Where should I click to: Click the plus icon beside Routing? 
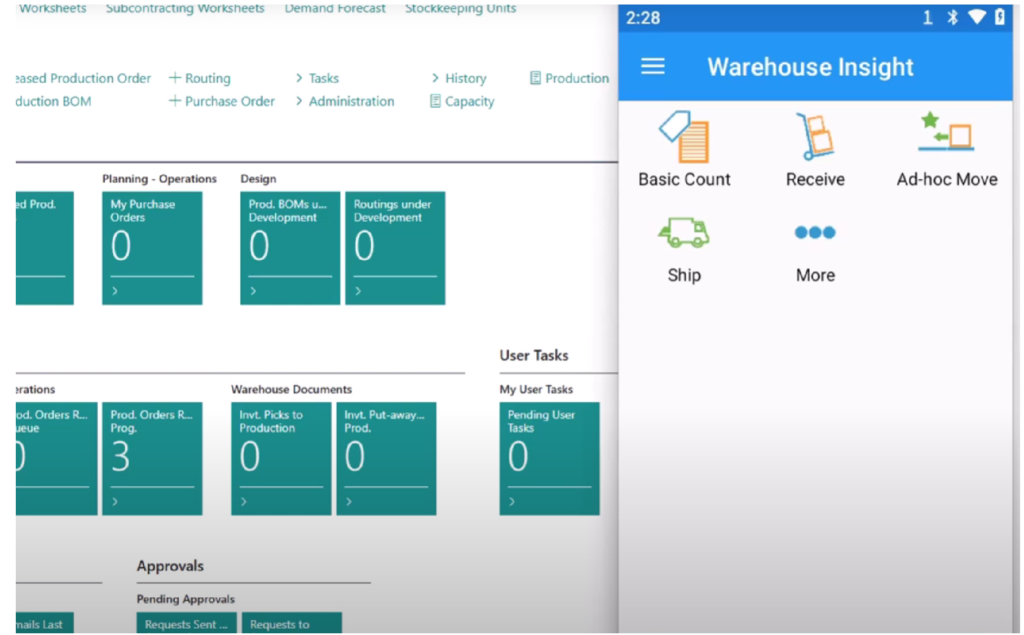174,78
